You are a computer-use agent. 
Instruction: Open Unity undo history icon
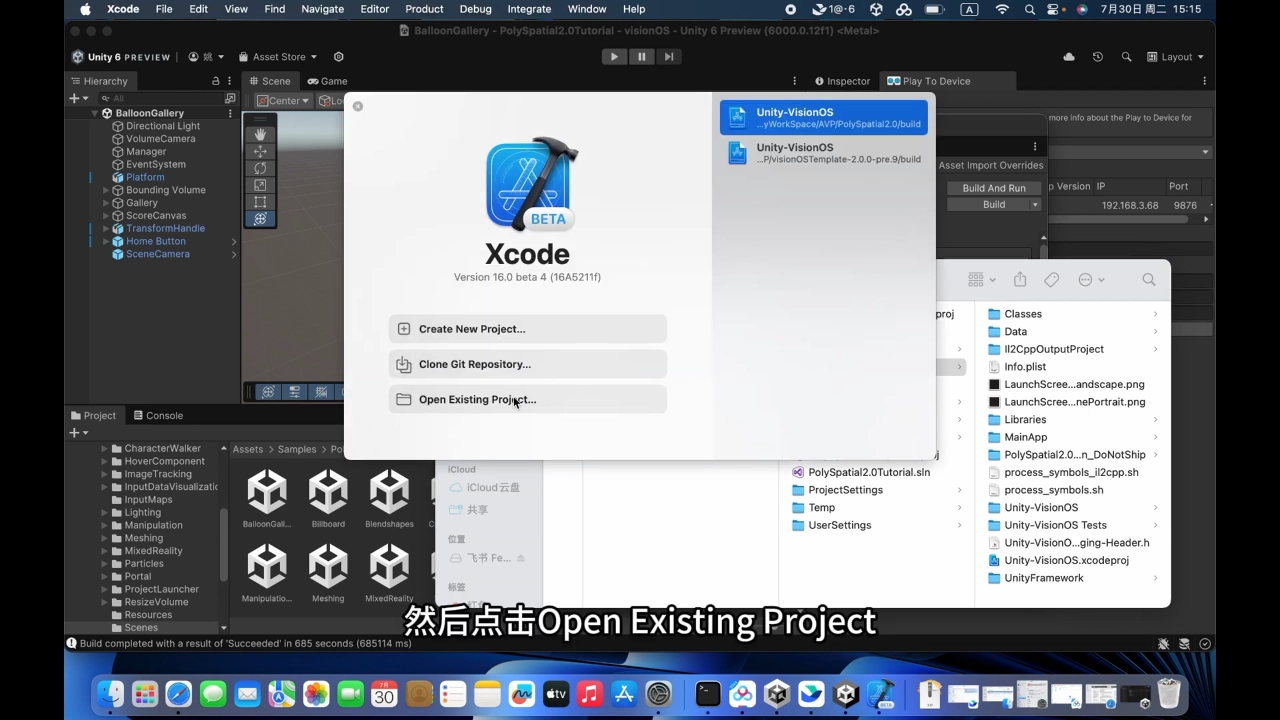point(1098,57)
